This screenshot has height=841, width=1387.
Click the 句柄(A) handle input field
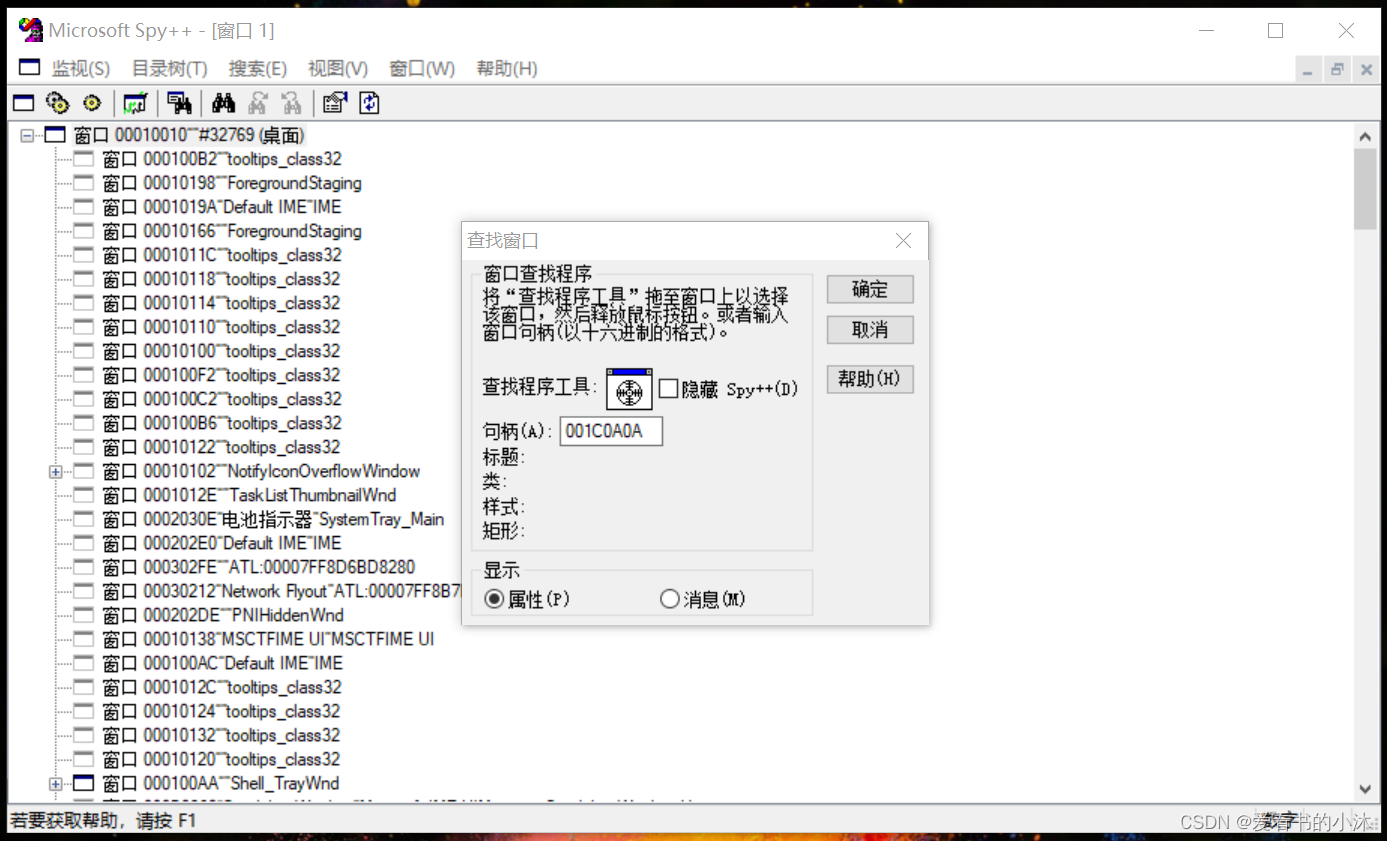[611, 431]
